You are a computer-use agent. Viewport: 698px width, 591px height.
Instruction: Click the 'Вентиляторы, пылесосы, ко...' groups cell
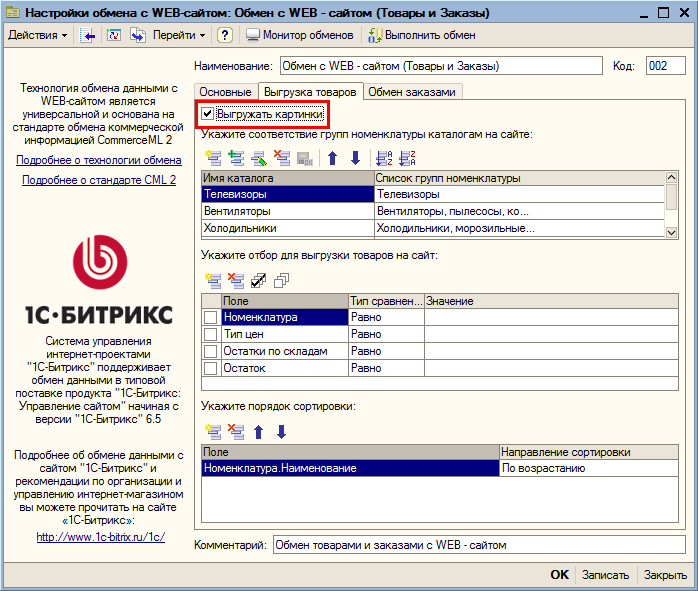pyautogui.click(x=519, y=211)
